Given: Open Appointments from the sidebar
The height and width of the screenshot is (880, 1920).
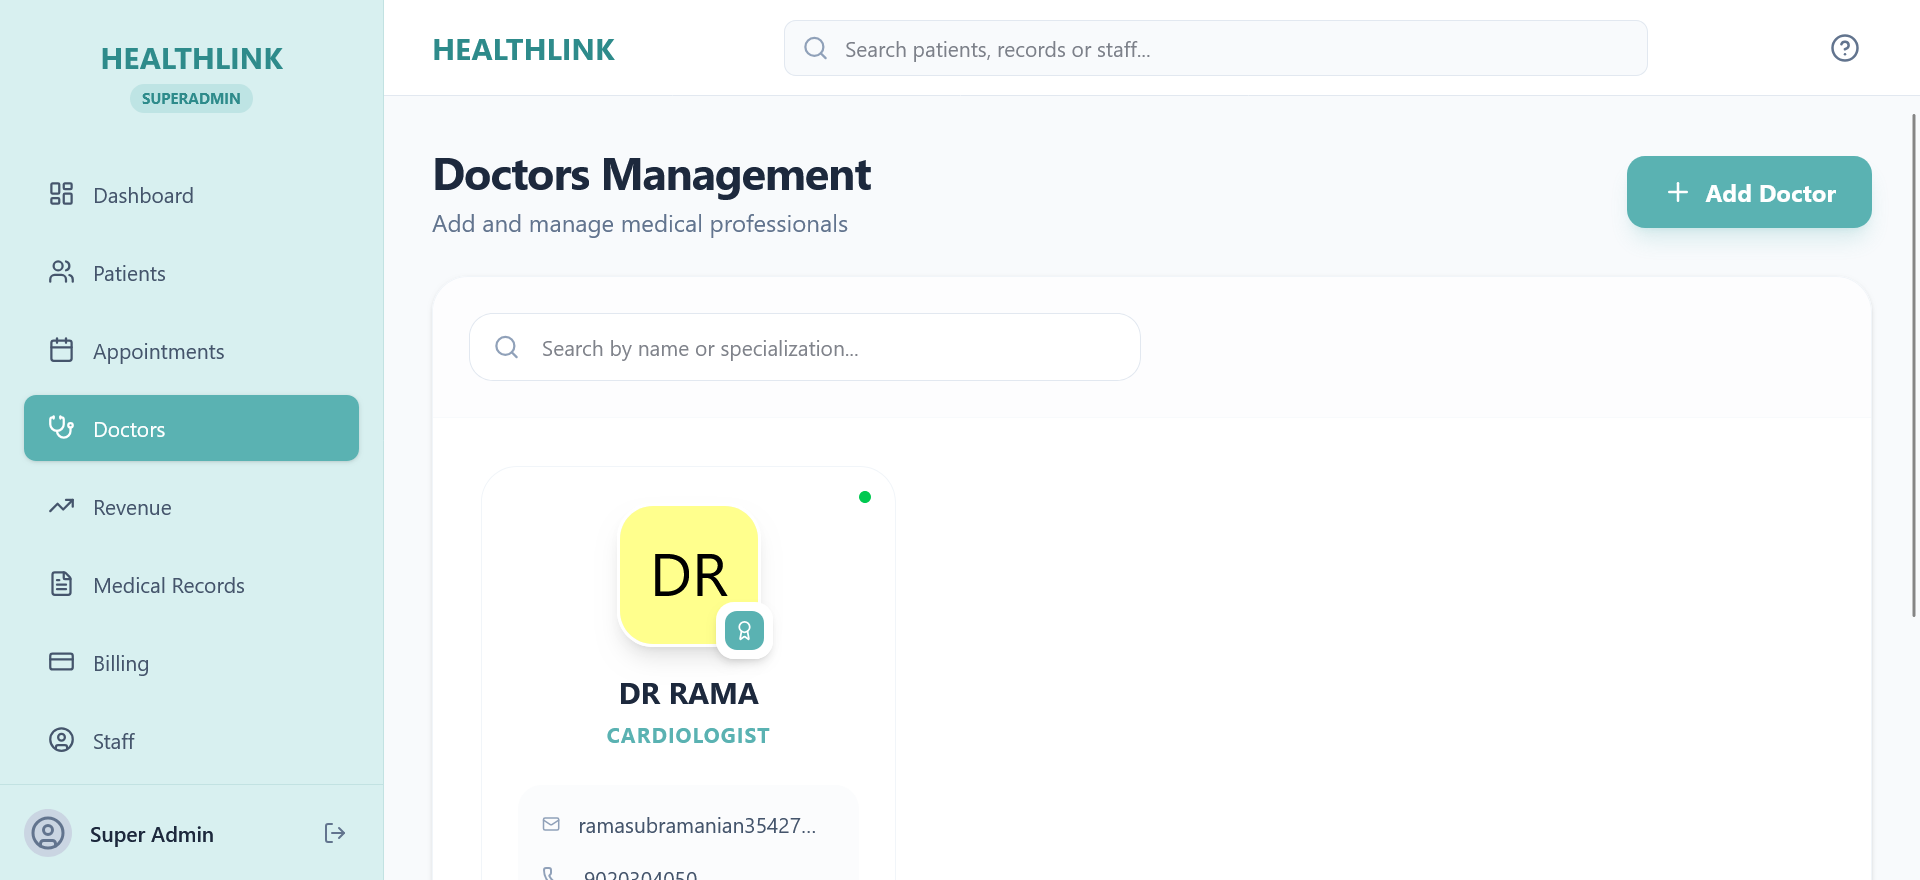Looking at the screenshot, I should coord(191,351).
